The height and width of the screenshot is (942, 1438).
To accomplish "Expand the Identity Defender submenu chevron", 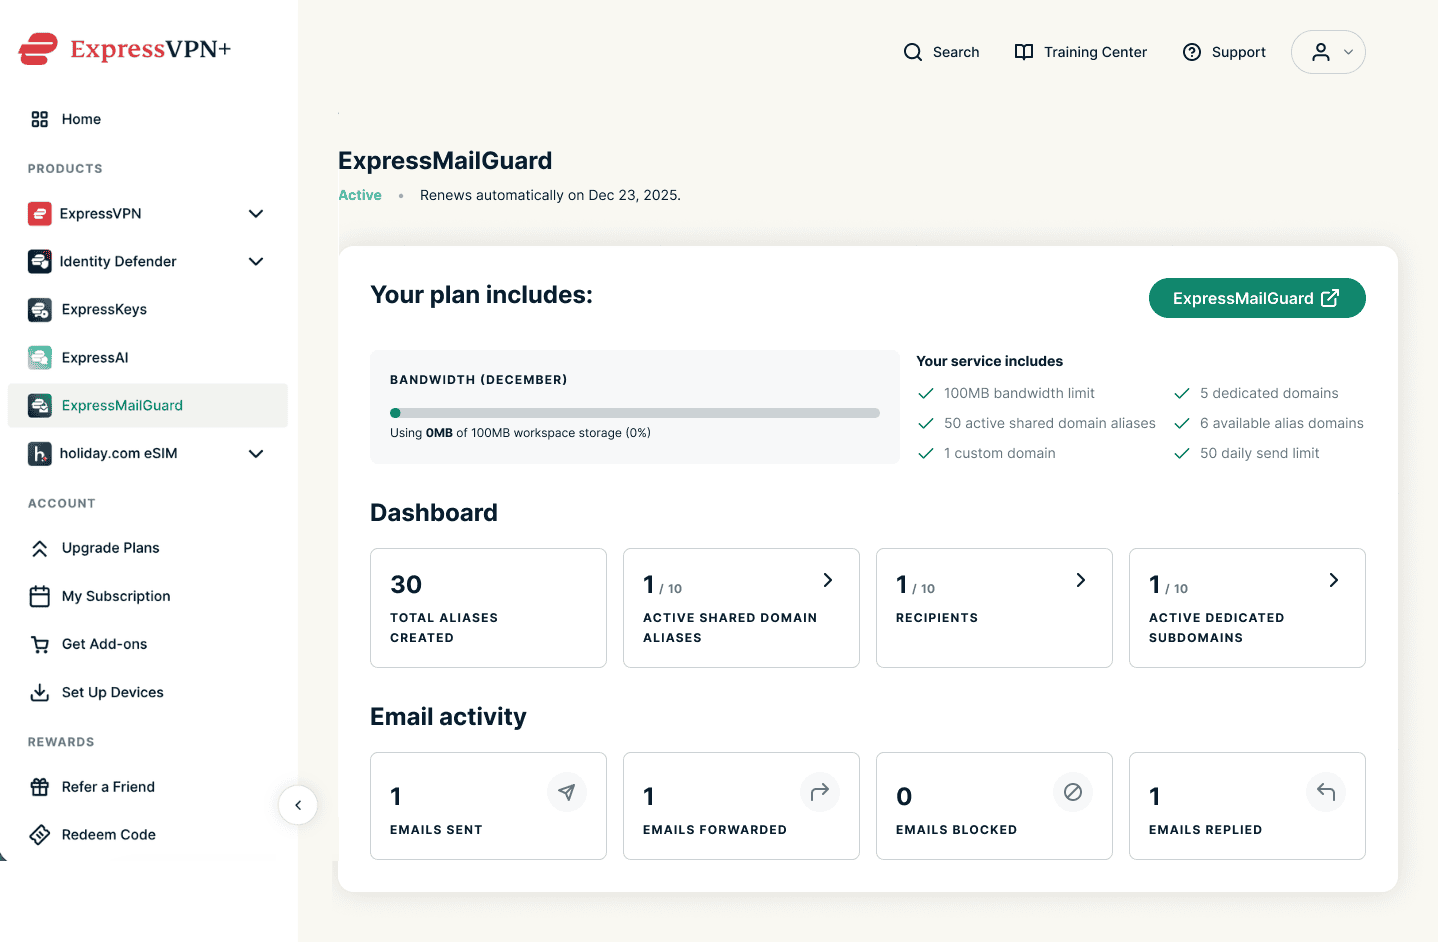I will [x=256, y=261].
